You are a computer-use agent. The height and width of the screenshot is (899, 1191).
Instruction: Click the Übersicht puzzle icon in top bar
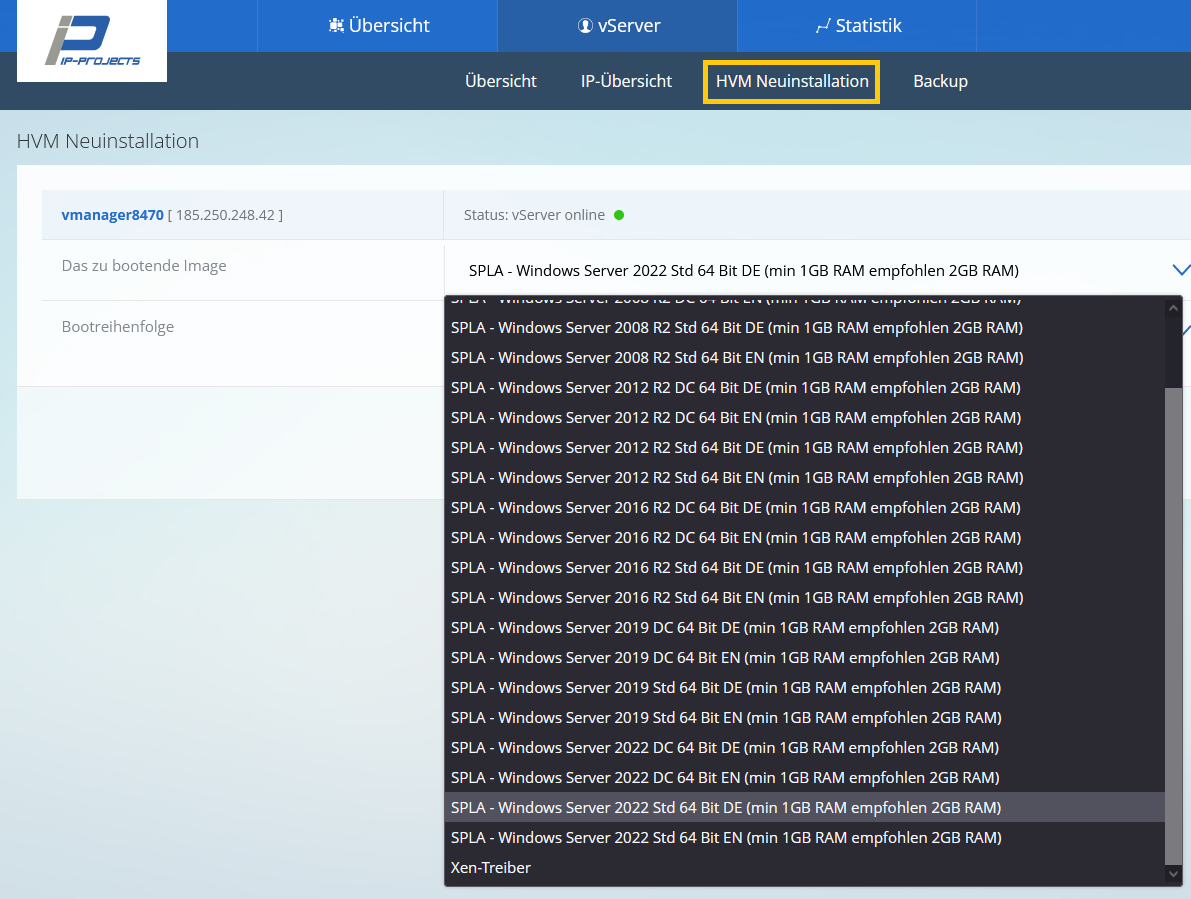click(x=336, y=26)
